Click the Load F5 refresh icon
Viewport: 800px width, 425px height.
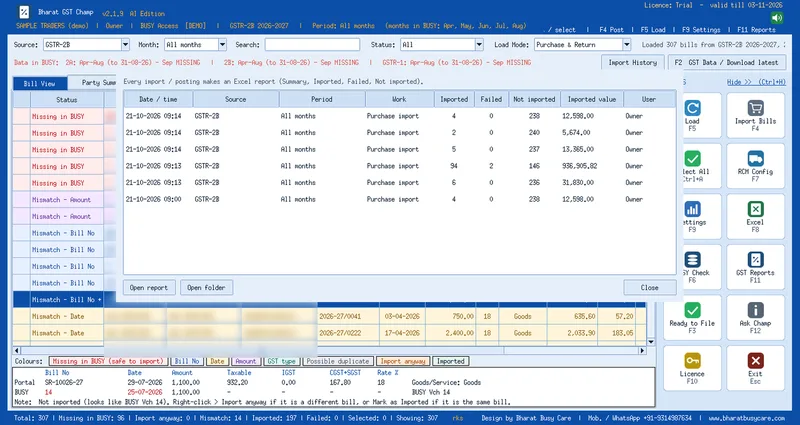pyautogui.click(x=692, y=108)
